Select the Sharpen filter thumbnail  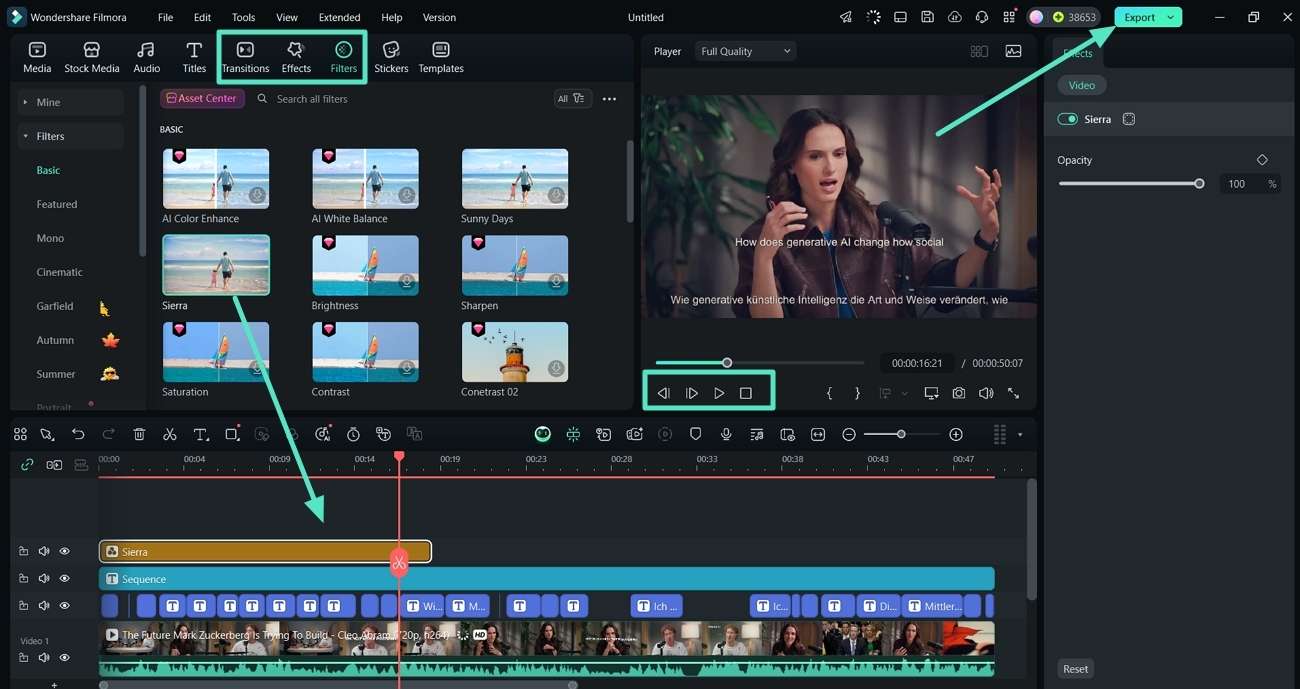(x=515, y=266)
